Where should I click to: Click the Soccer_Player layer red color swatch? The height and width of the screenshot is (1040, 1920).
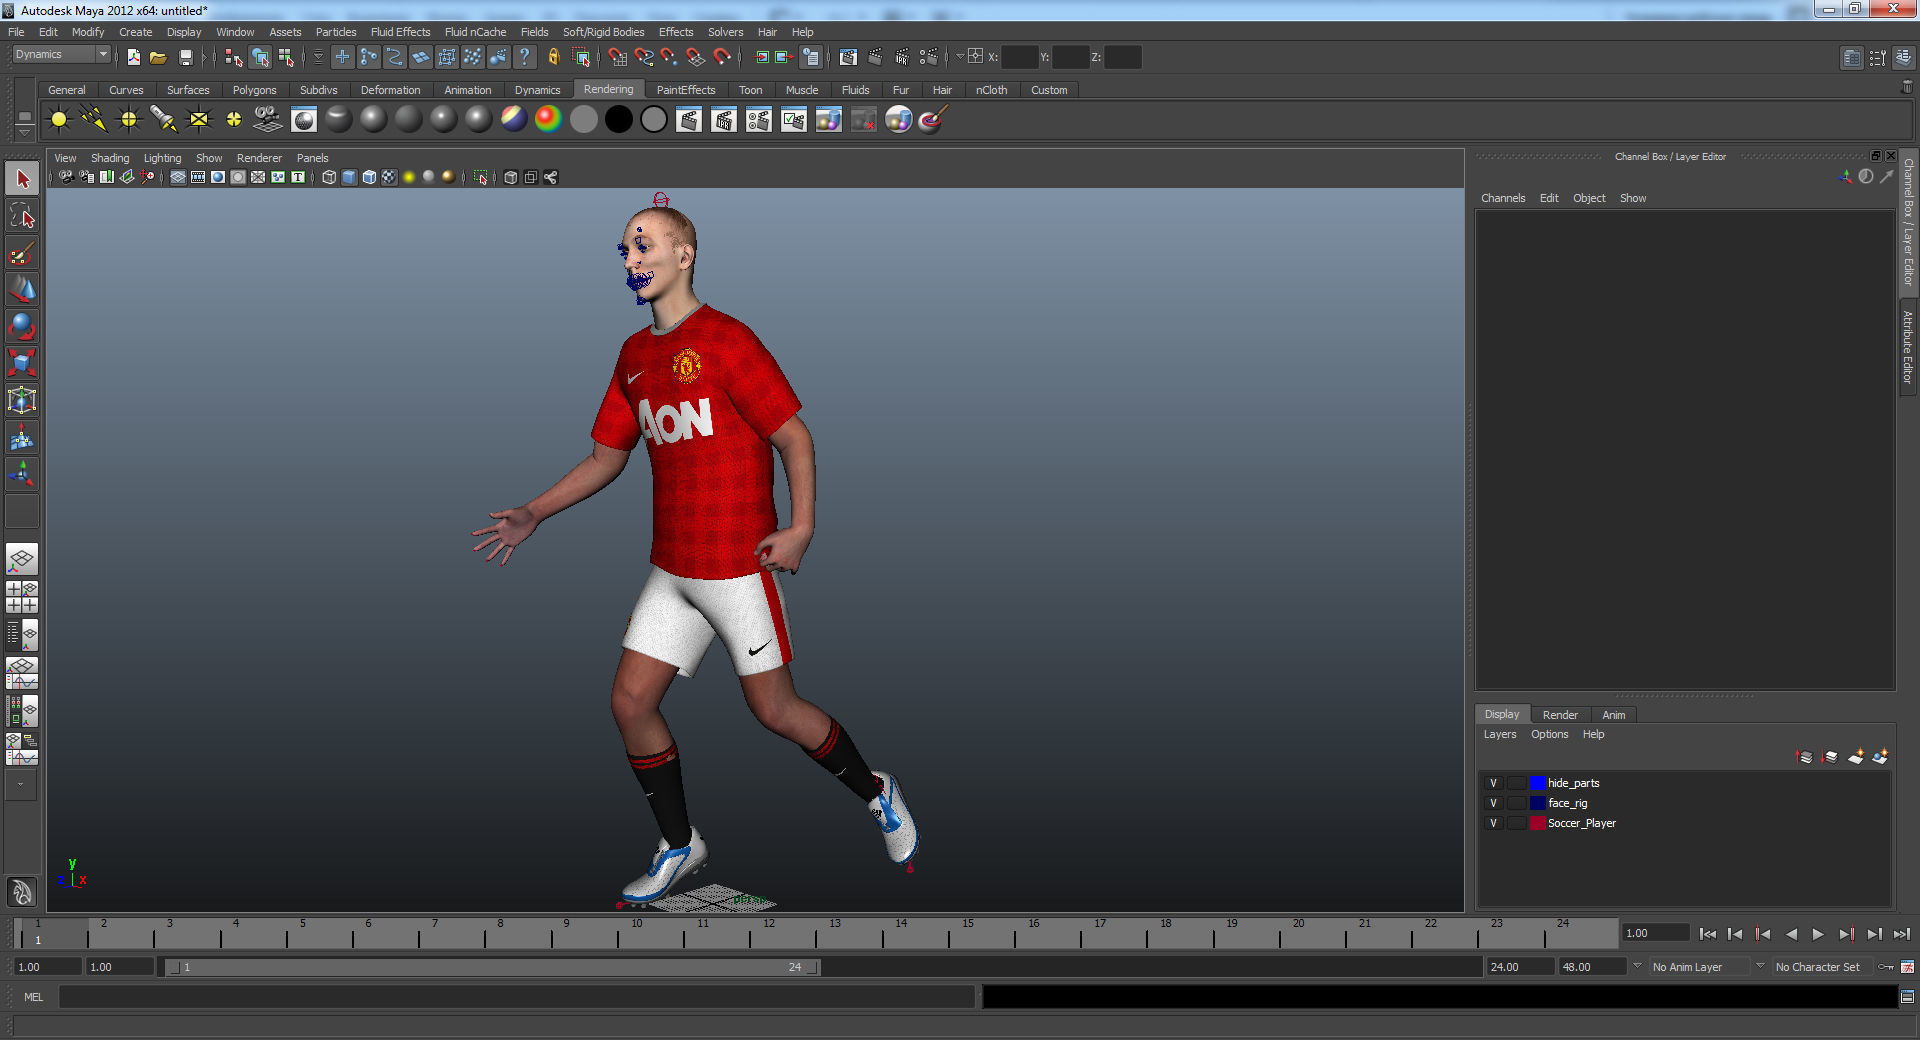pos(1537,823)
